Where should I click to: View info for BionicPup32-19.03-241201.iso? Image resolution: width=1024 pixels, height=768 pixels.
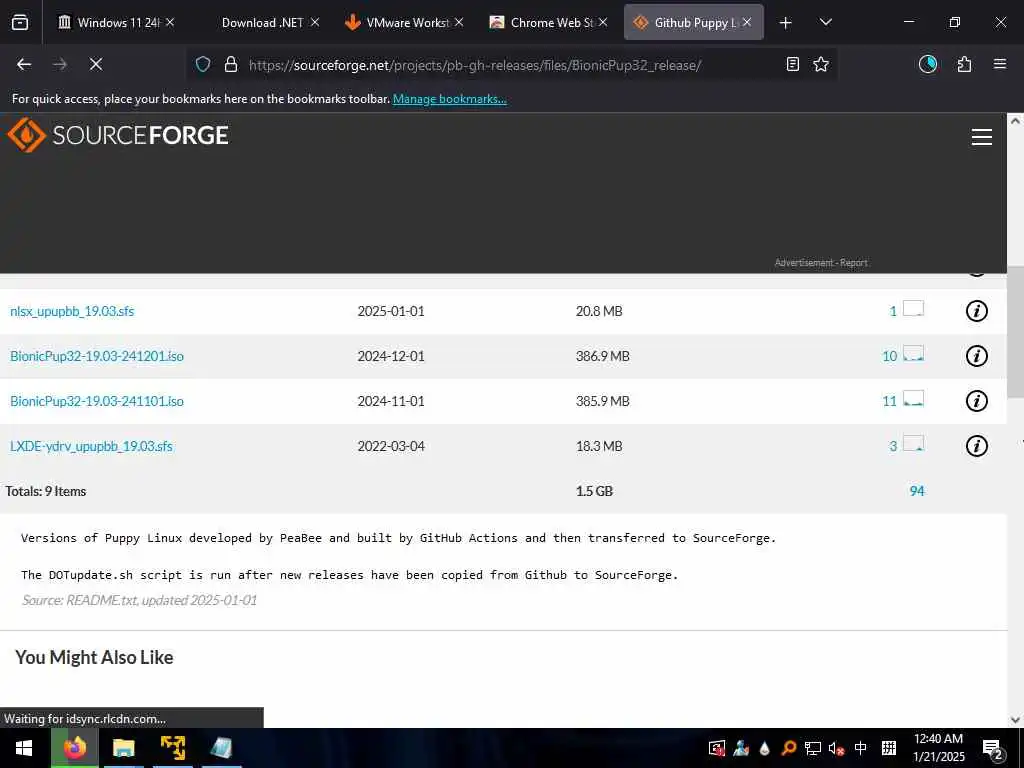[x=976, y=356]
